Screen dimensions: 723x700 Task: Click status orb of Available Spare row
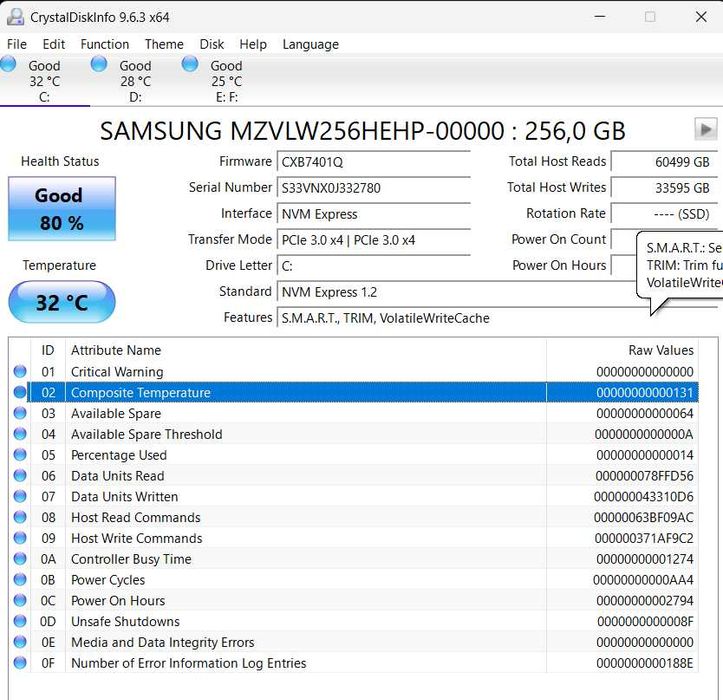pyautogui.click(x=20, y=413)
